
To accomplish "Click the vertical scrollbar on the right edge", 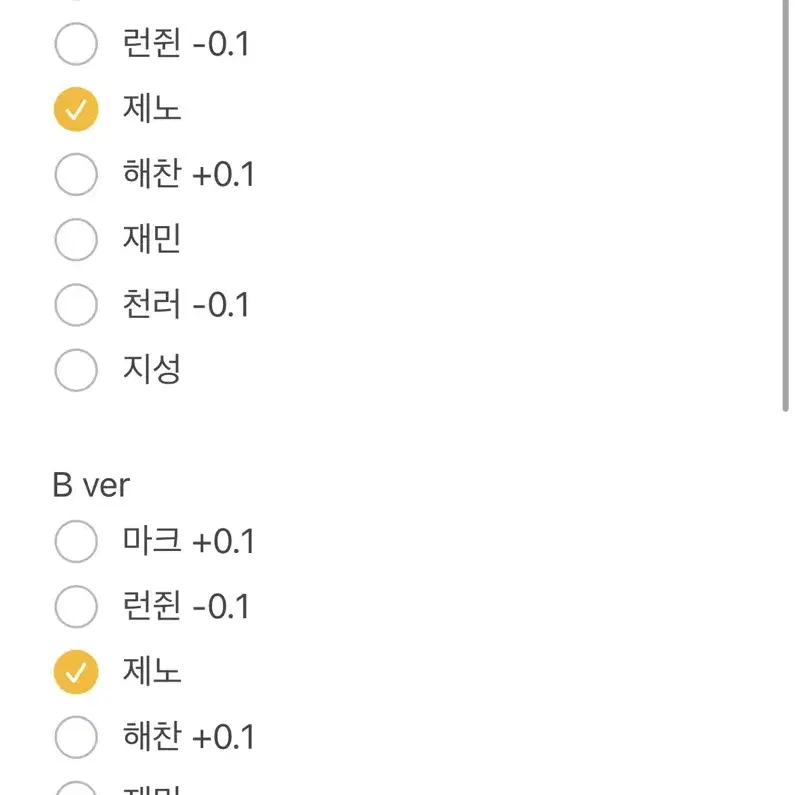I will pyautogui.click(x=785, y=203).
